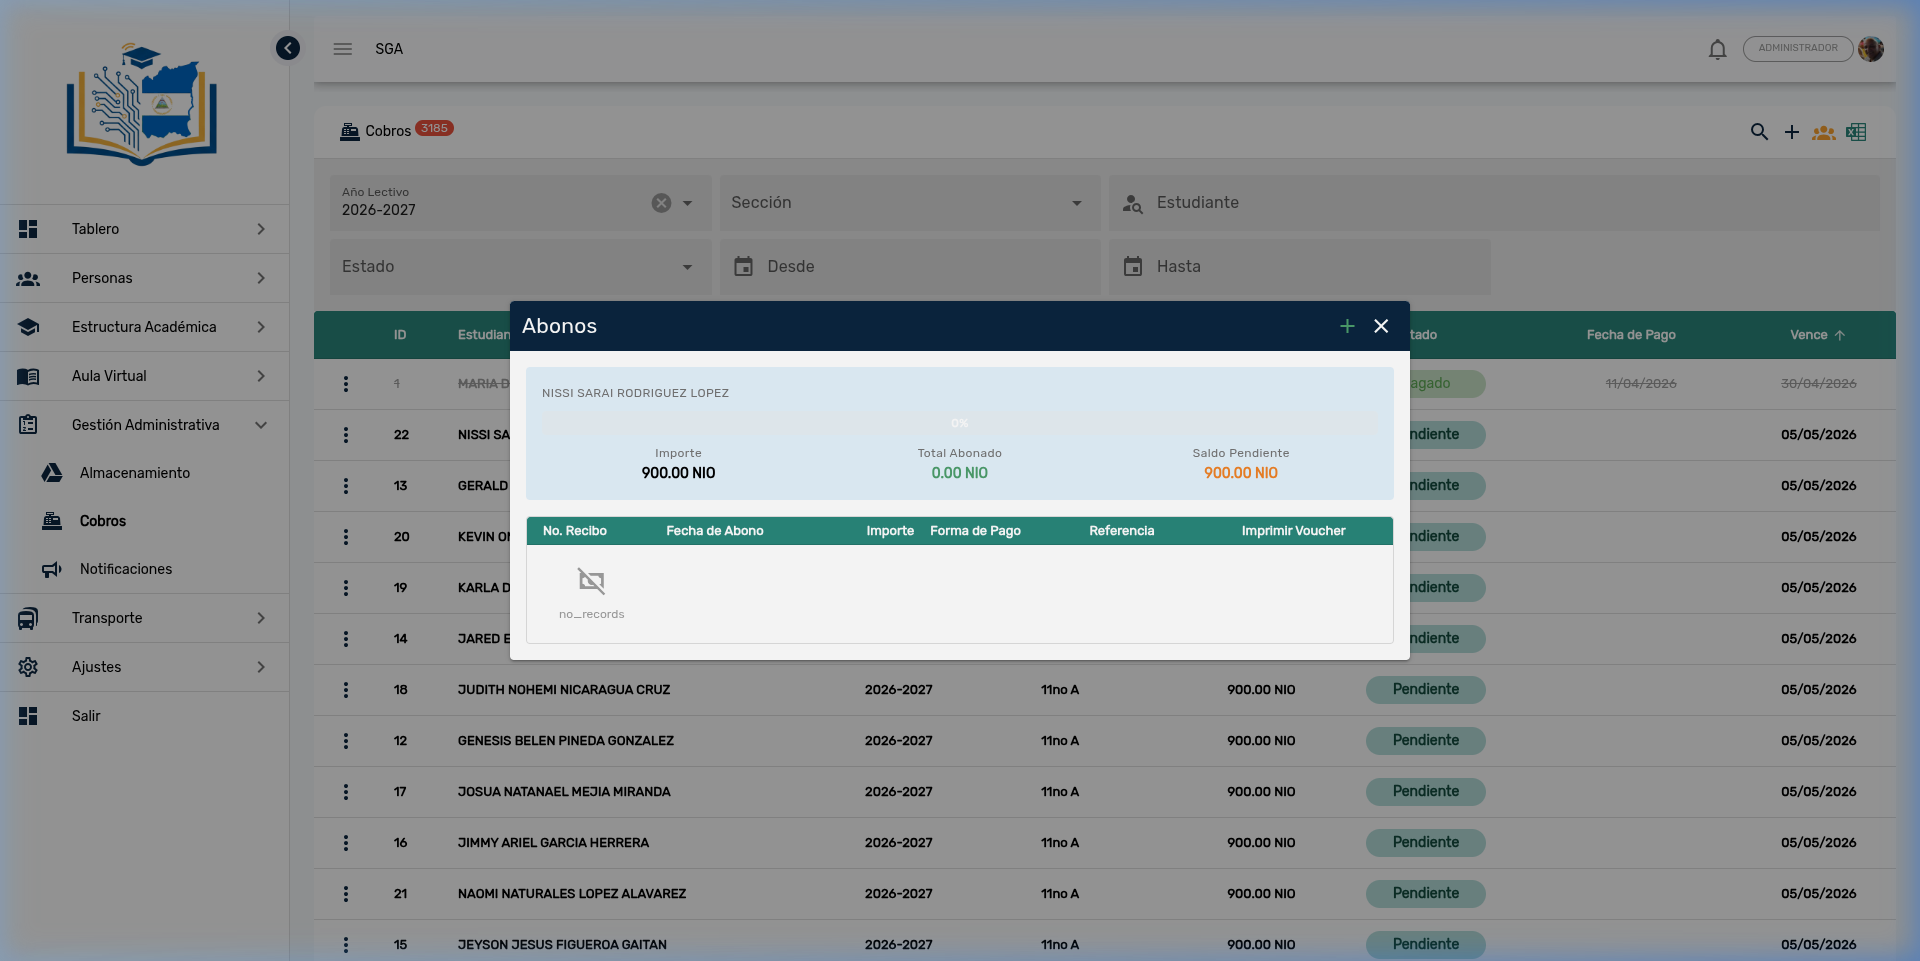The height and width of the screenshot is (961, 1920).
Task: Open the Estado dropdown filter
Action: coord(519,267)
